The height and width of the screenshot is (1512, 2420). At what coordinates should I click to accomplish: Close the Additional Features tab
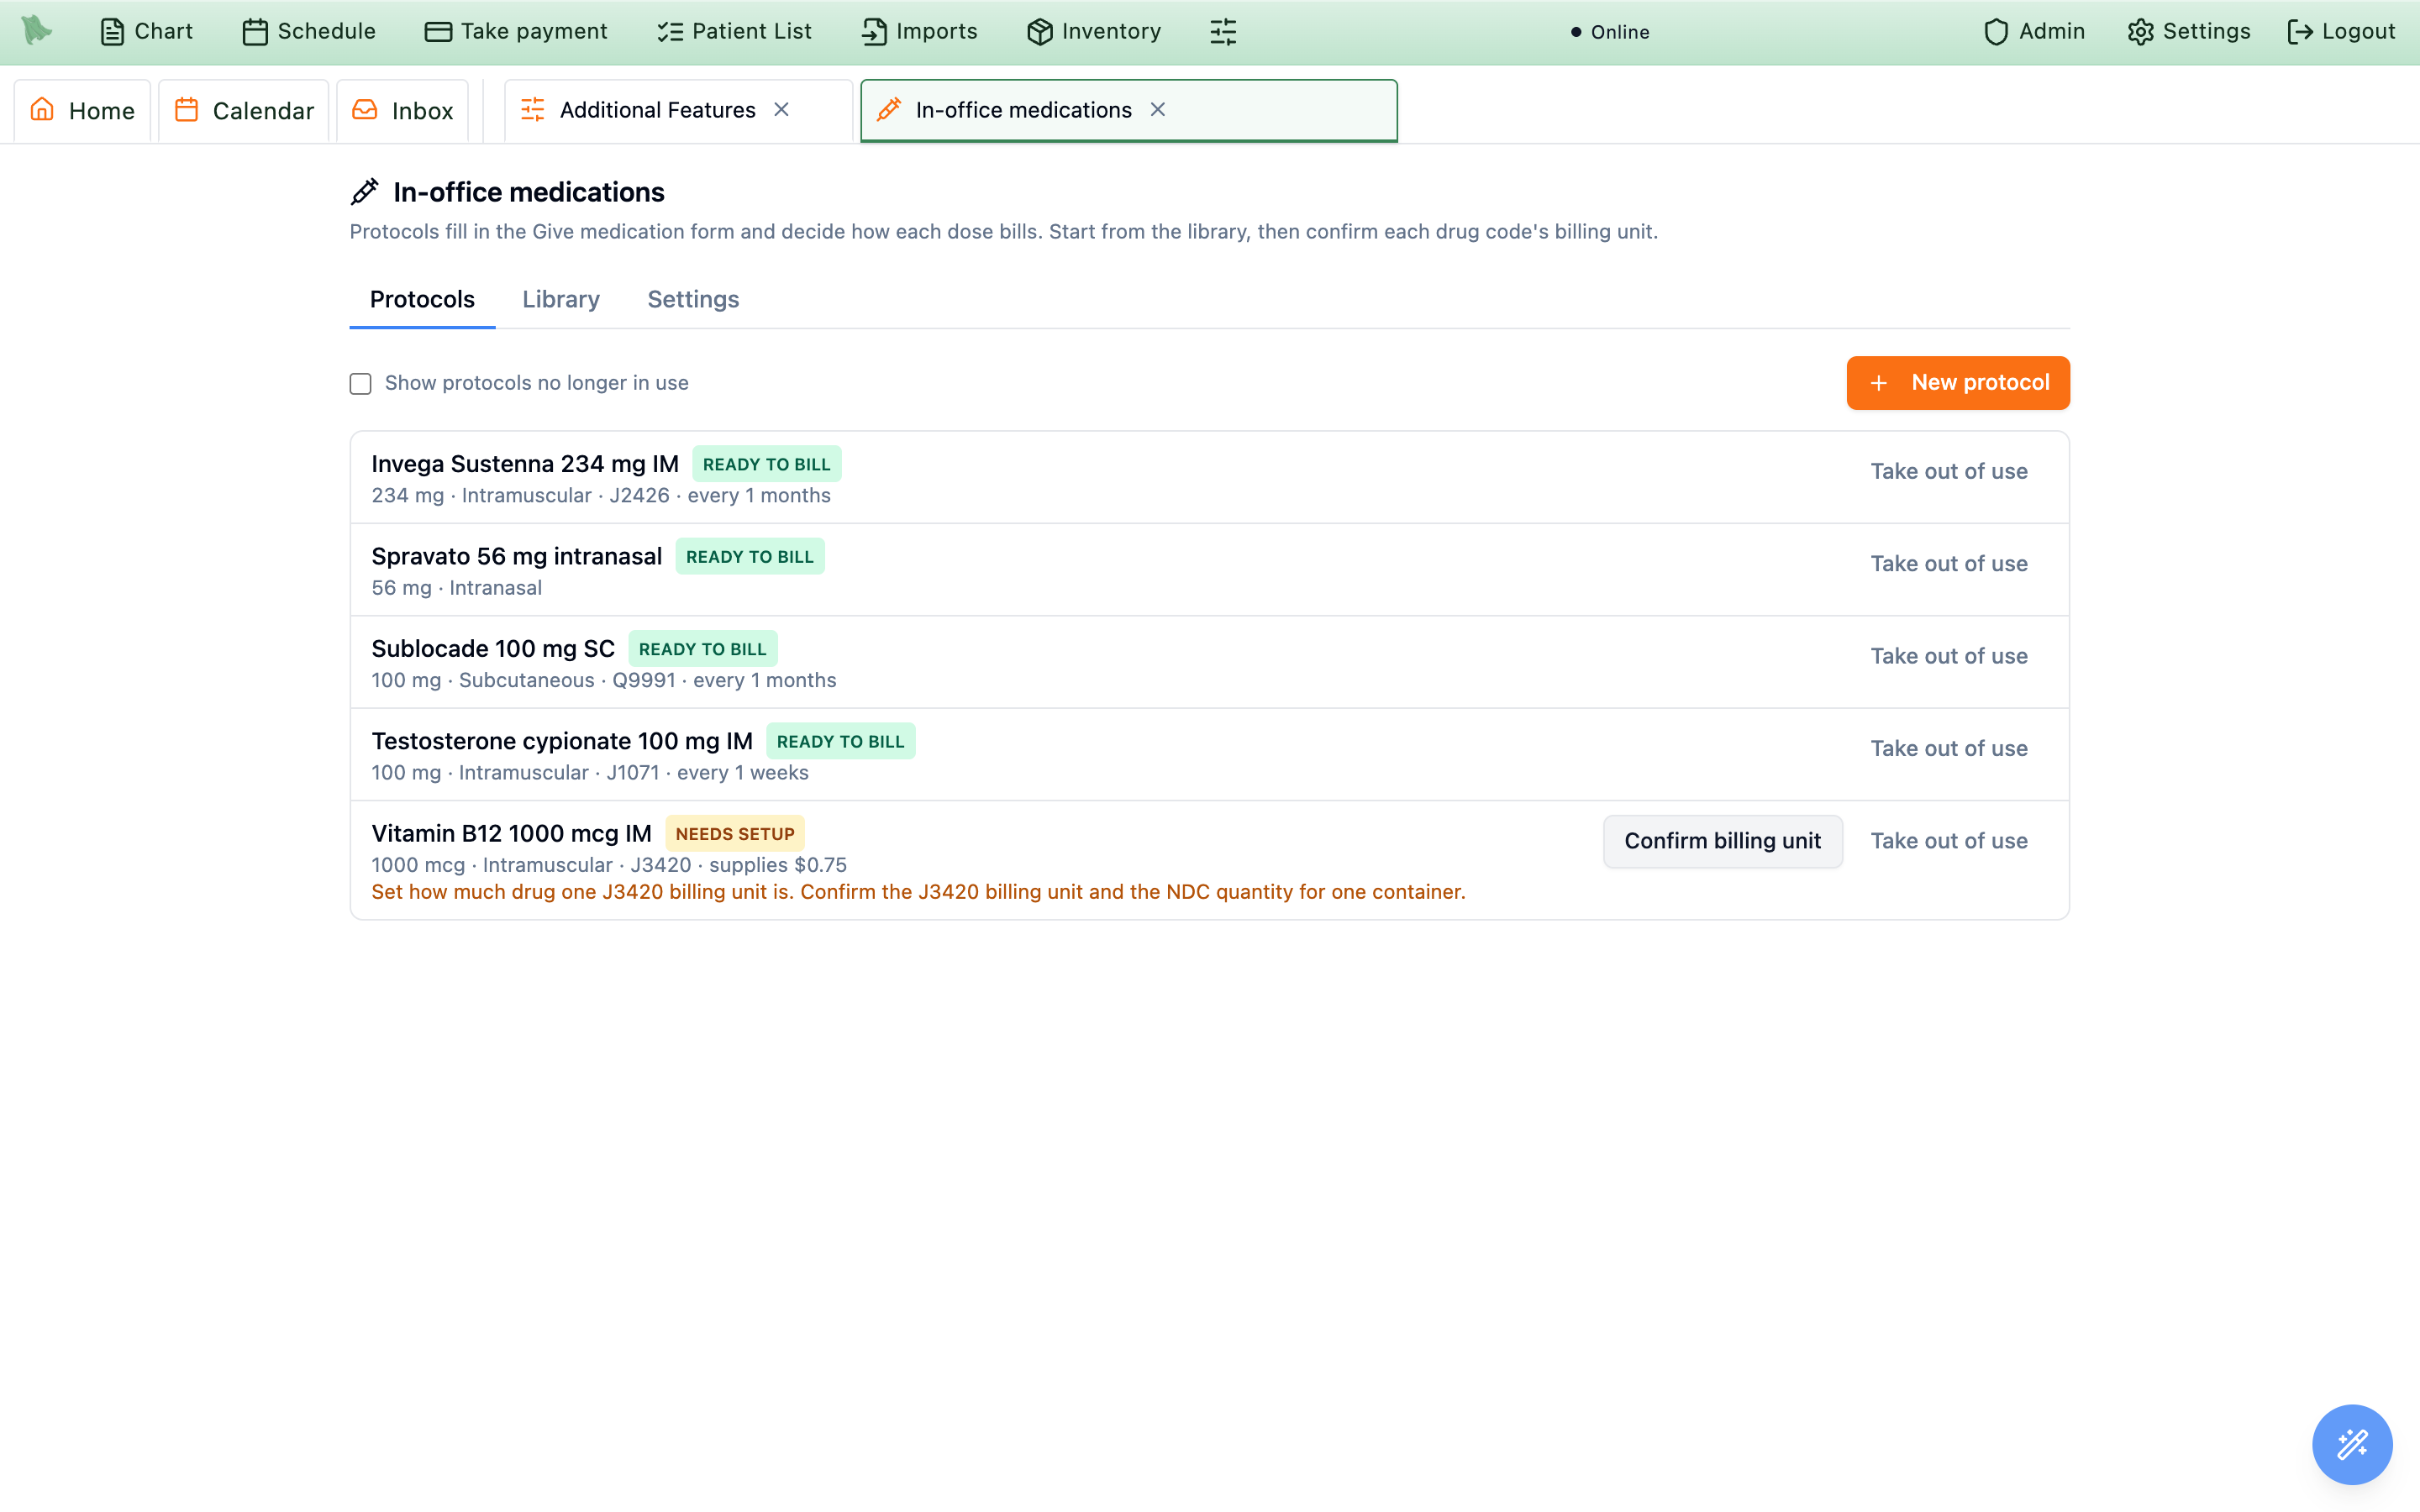click(782, 110)
